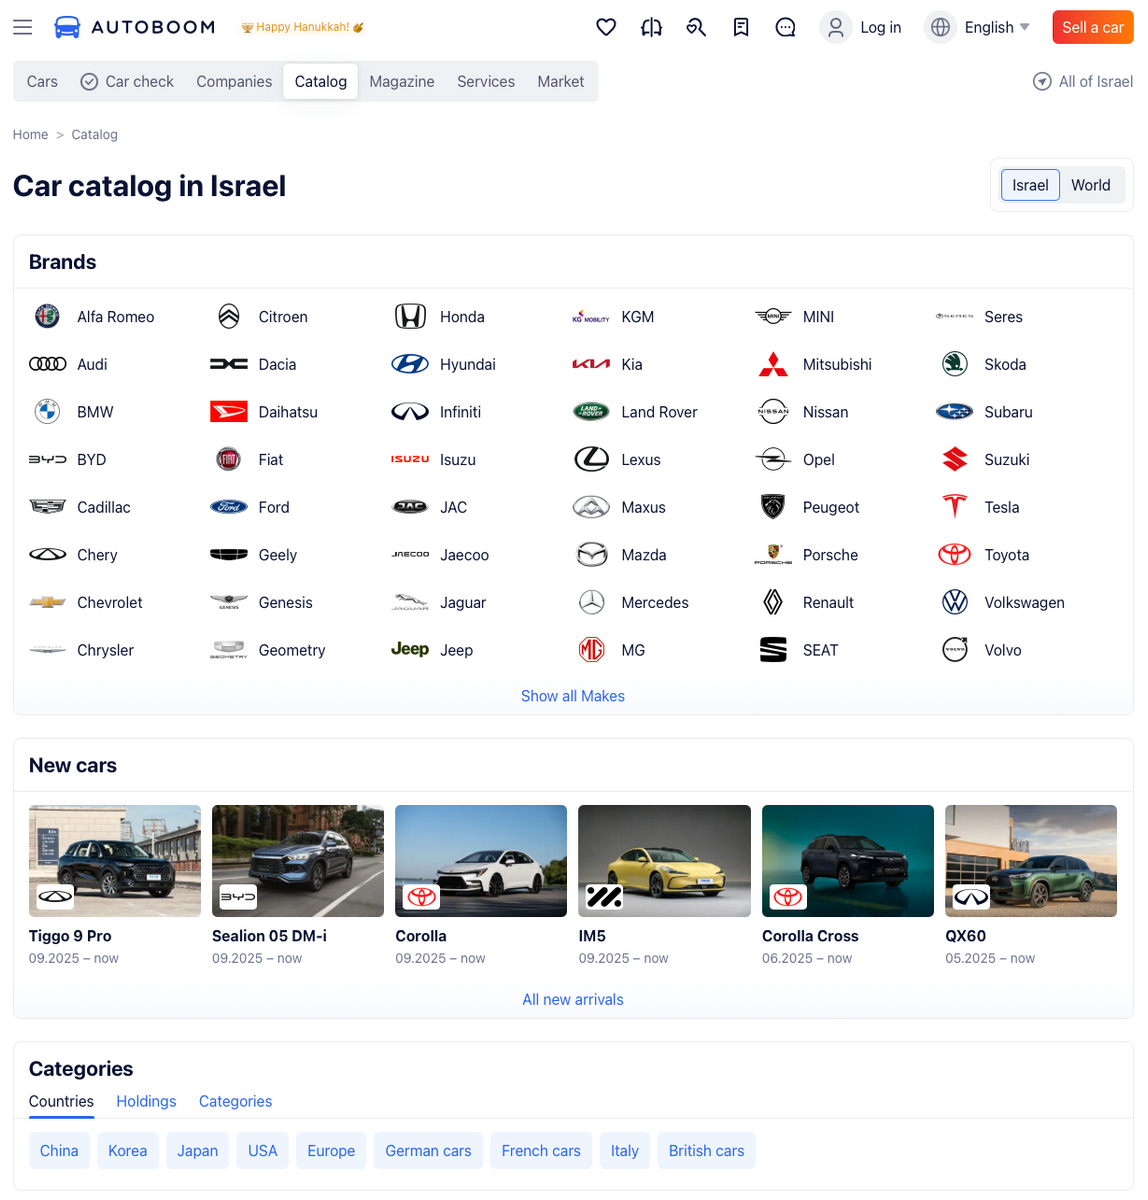The image size is (1148, 1200).
Task: Open favorites heart icon
Action: pos(606,27)
